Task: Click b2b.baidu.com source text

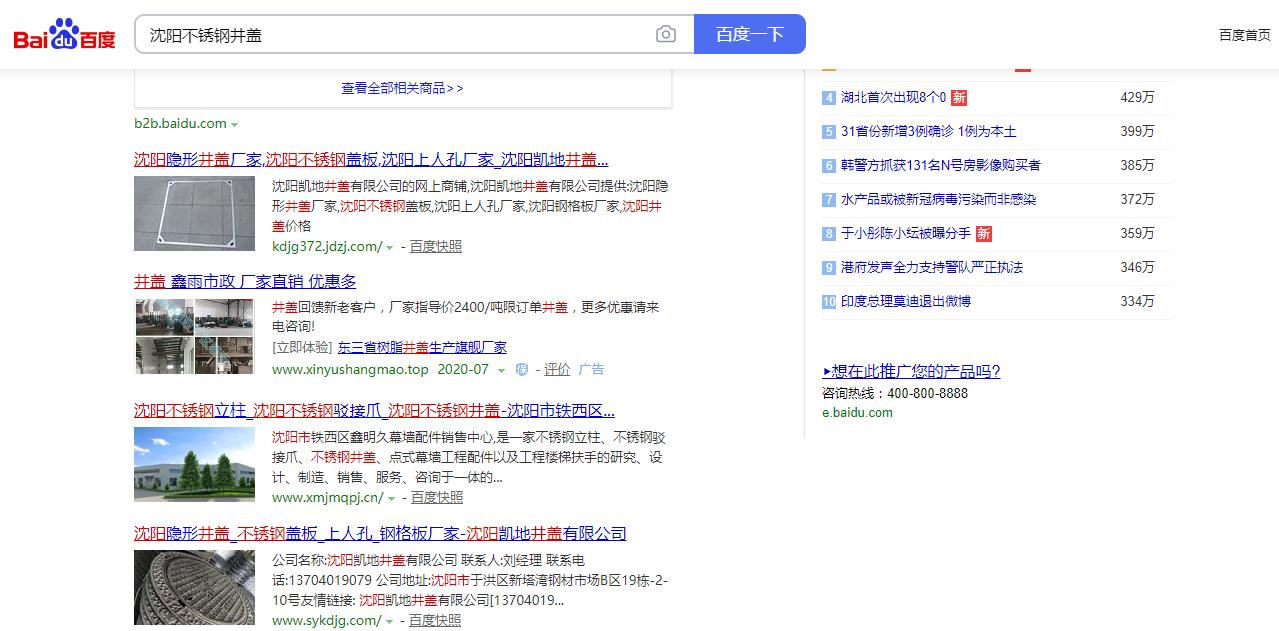Action: pyautogui.click(x=180, y=124)
